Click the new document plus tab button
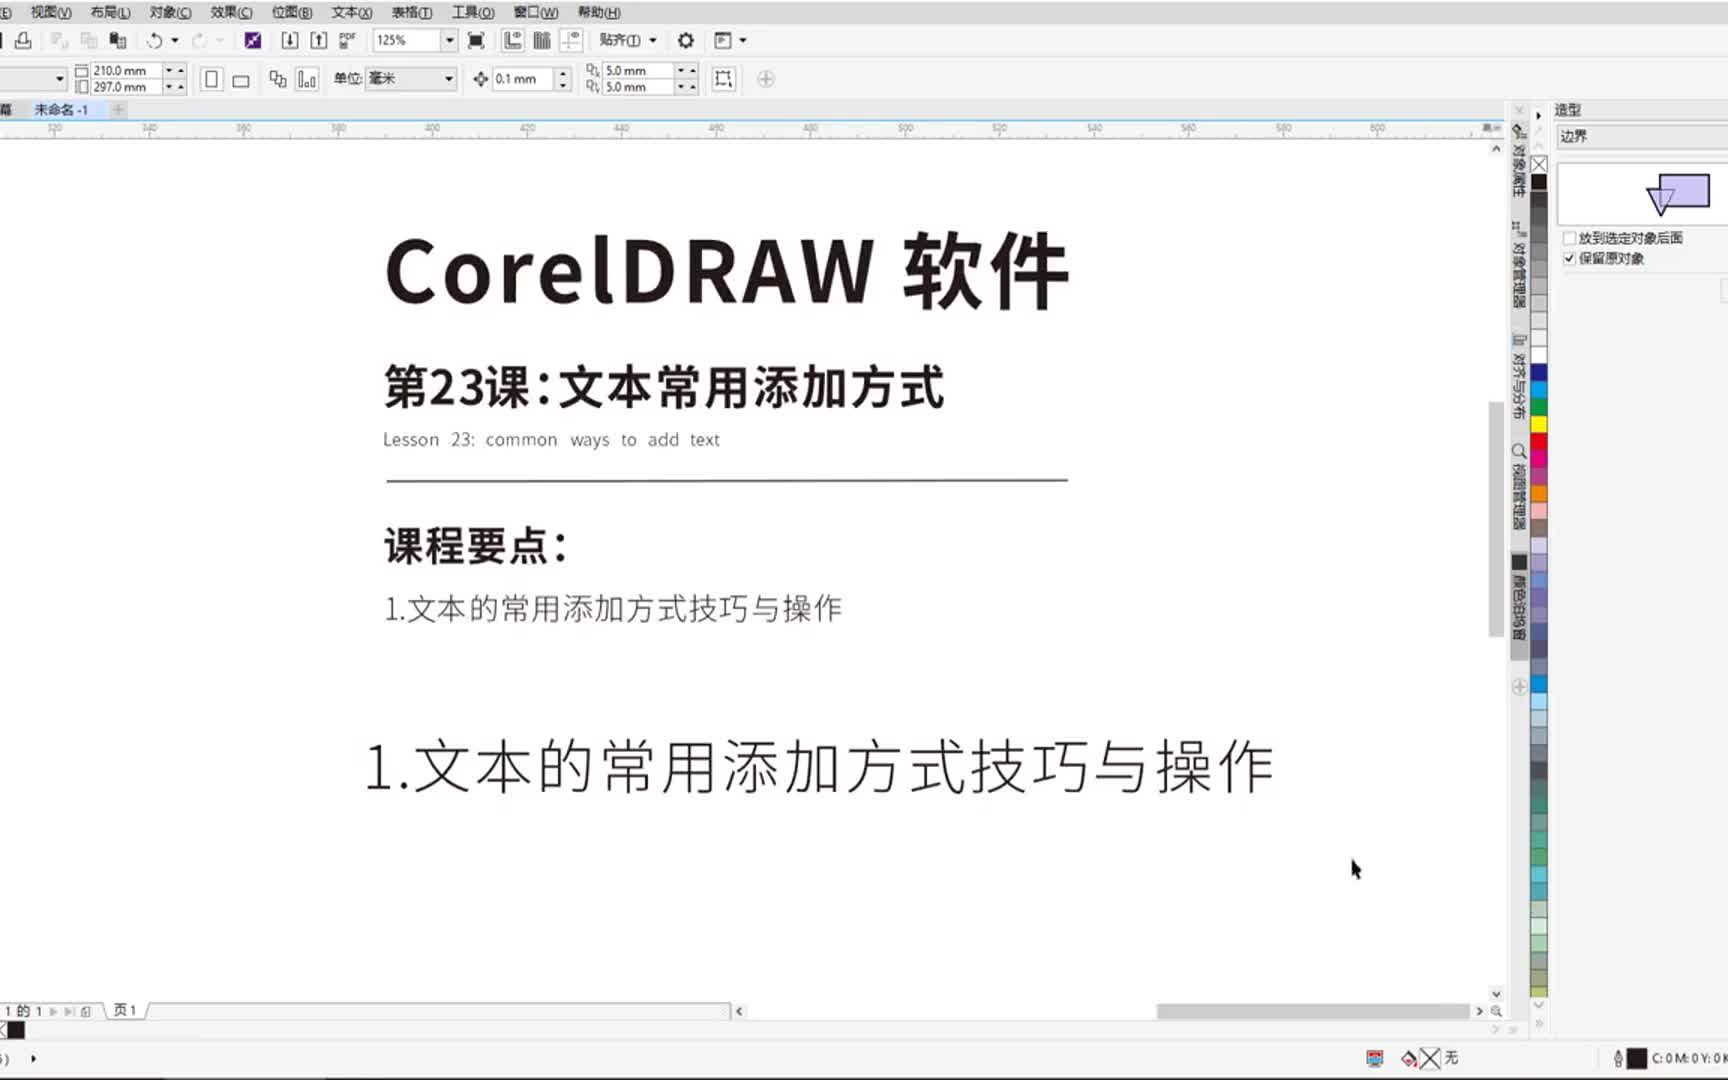This screenshot has width=1728, height=1080. [x=118, y=110]
